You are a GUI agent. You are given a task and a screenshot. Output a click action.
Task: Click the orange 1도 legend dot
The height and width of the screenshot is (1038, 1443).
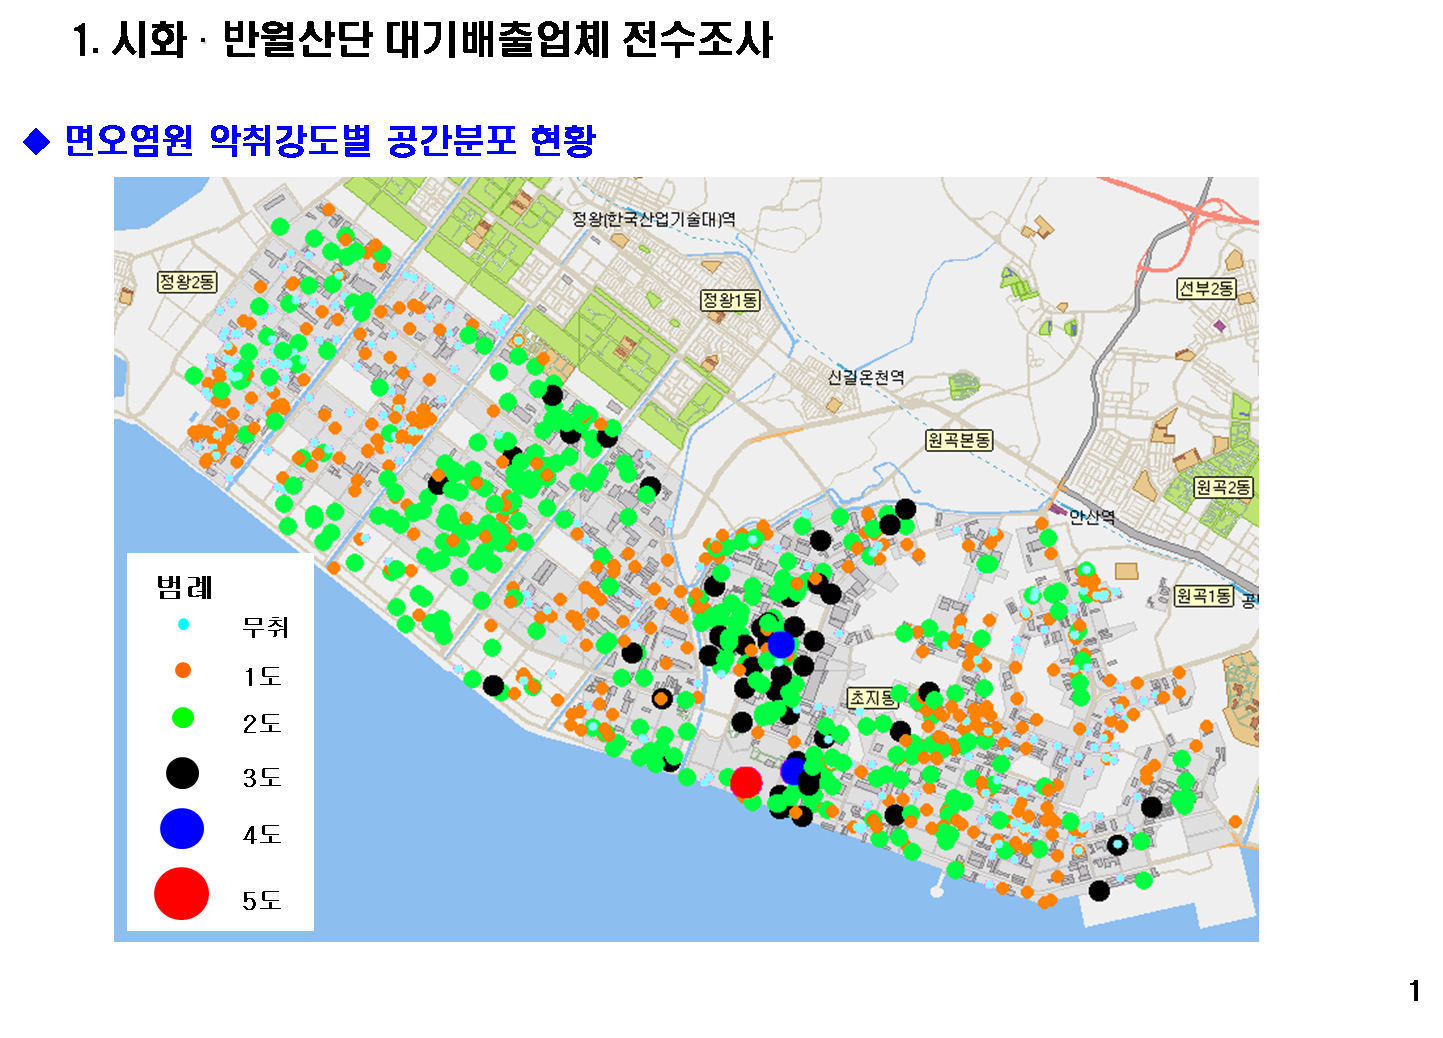pos(183,670)
